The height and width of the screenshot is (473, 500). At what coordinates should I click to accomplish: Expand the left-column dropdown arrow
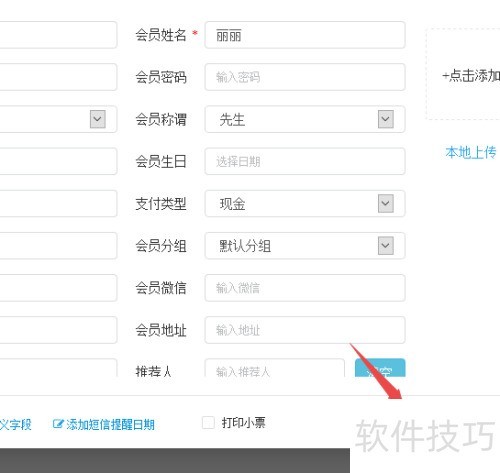pos(98,119)
